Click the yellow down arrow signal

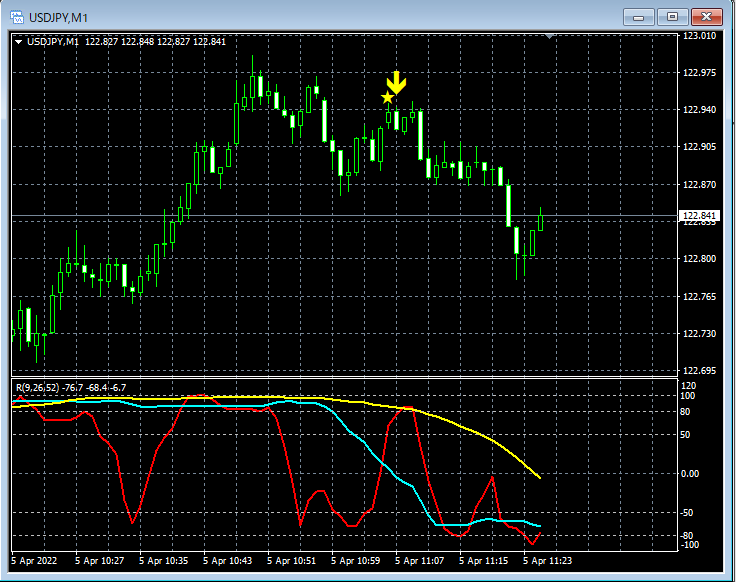click(397, 83)
